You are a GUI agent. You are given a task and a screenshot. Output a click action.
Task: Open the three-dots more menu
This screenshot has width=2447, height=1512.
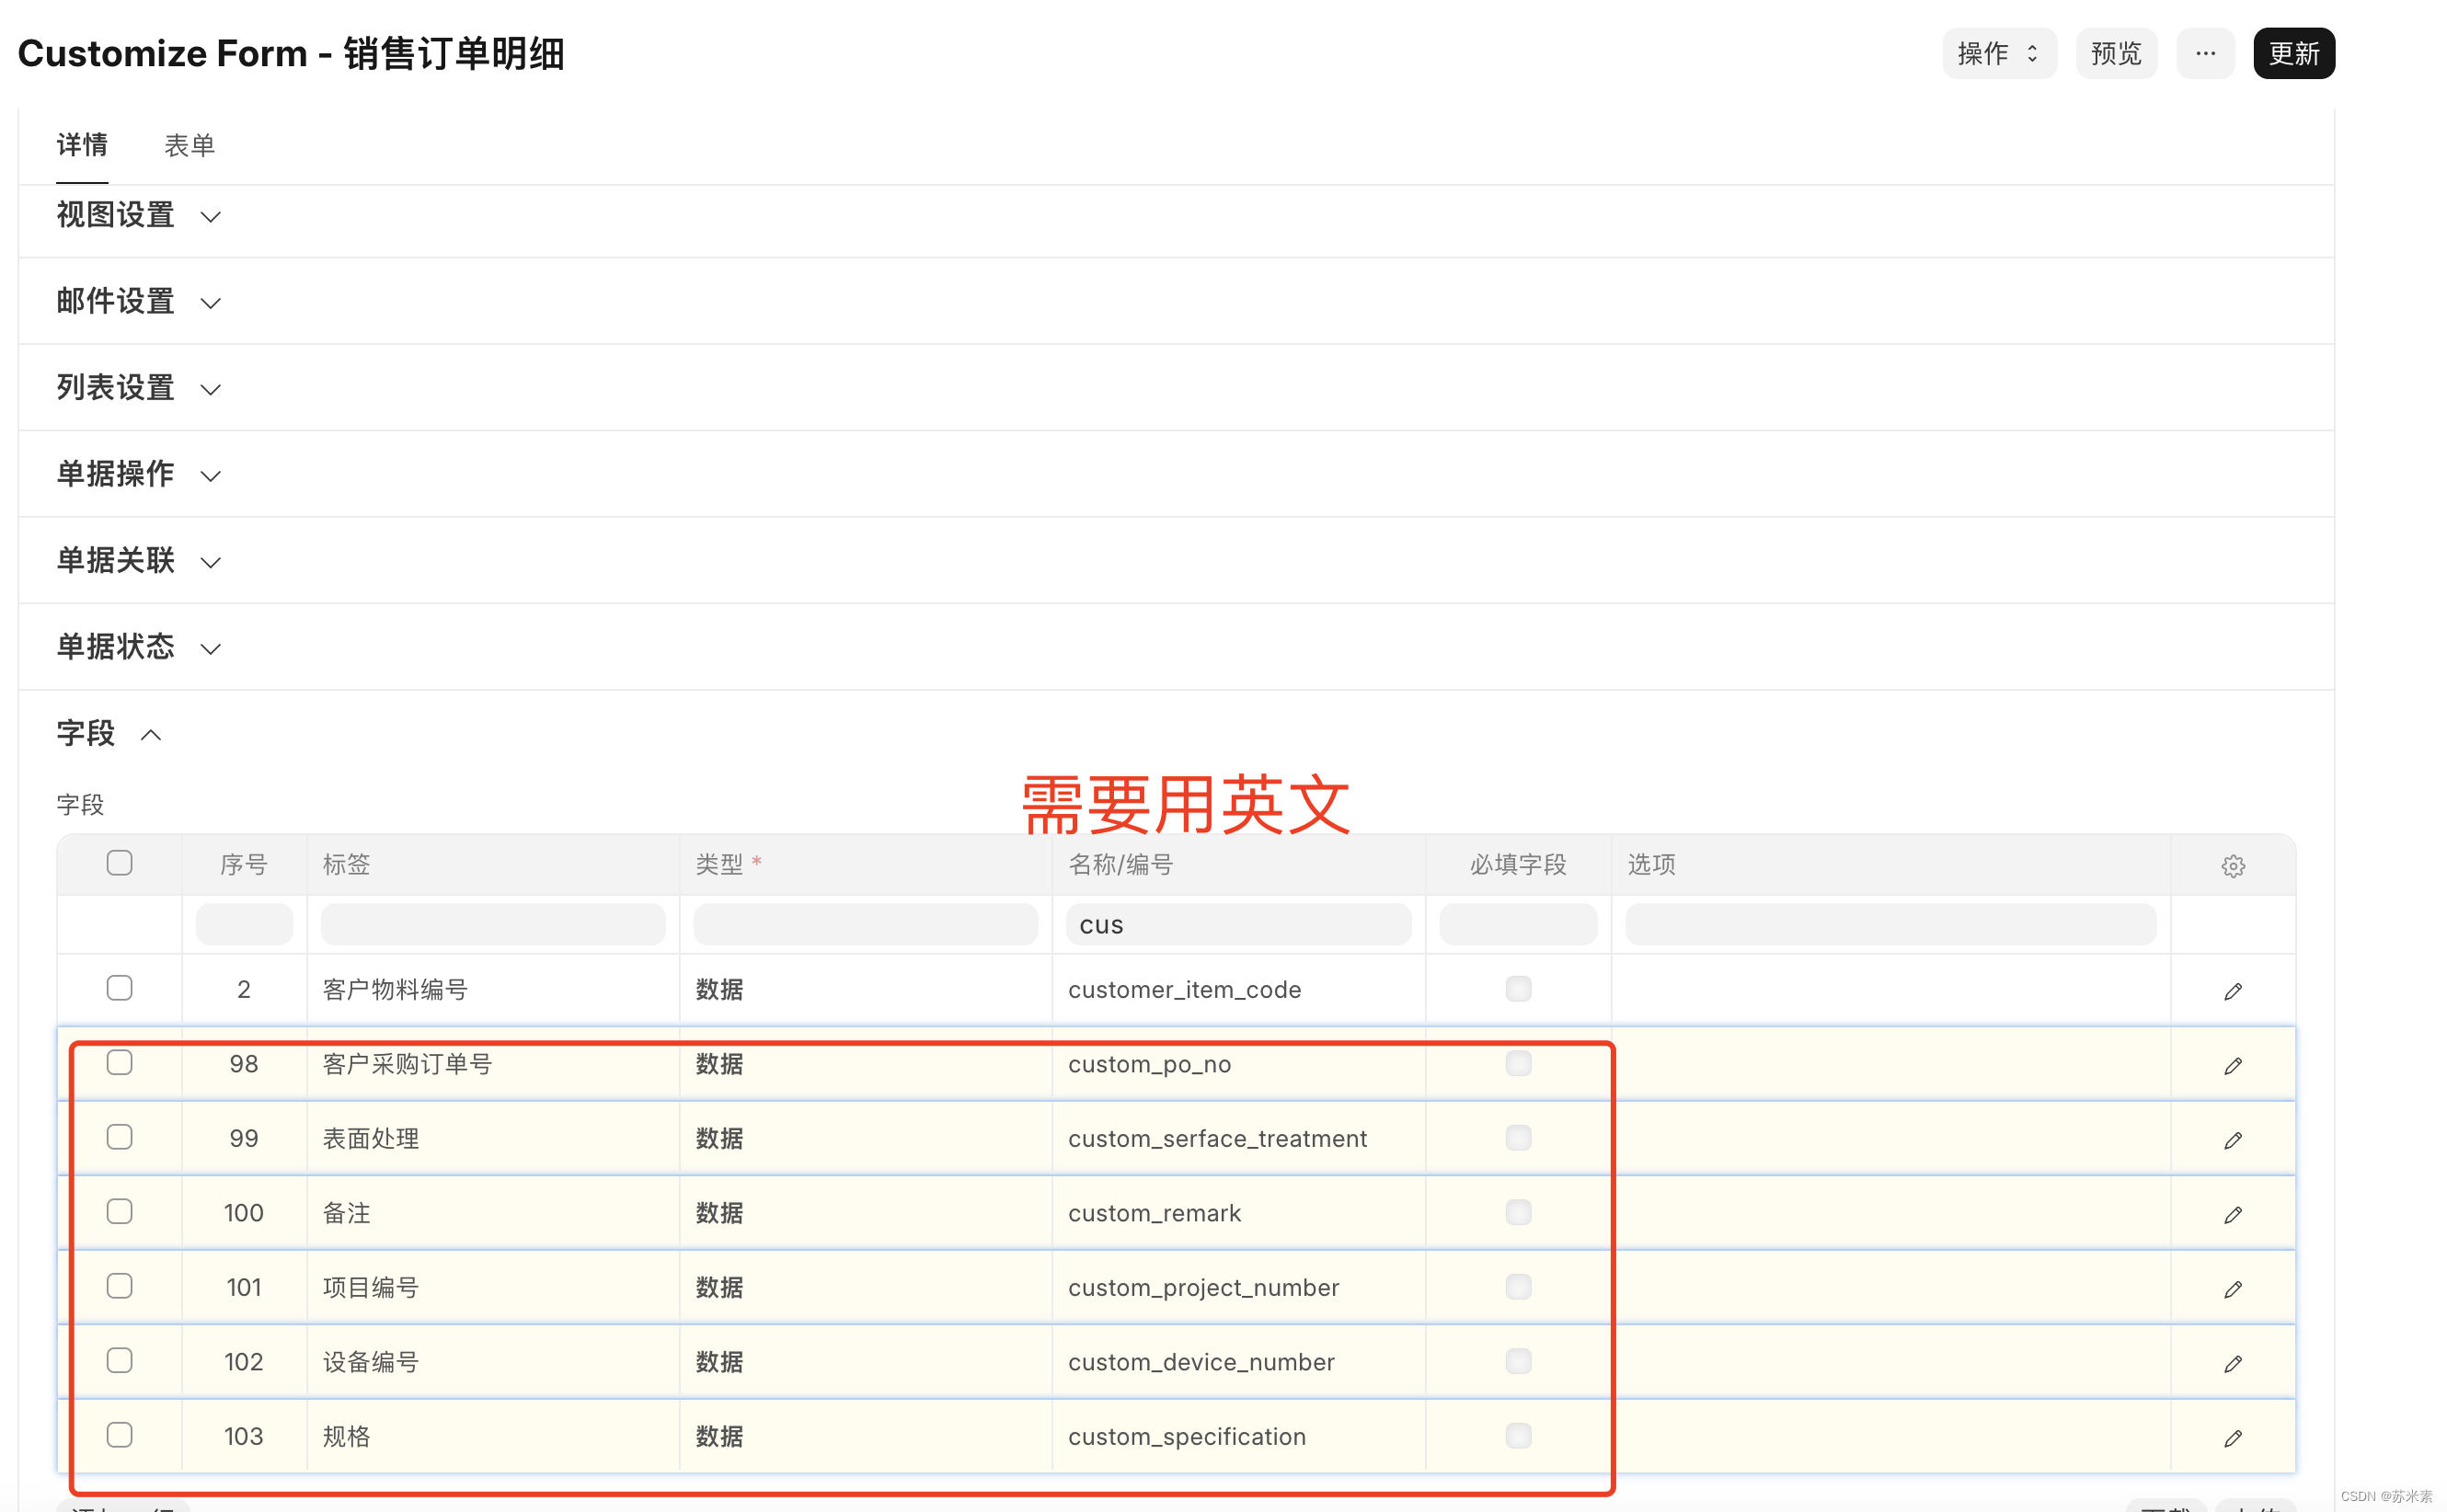point(2204,53)
